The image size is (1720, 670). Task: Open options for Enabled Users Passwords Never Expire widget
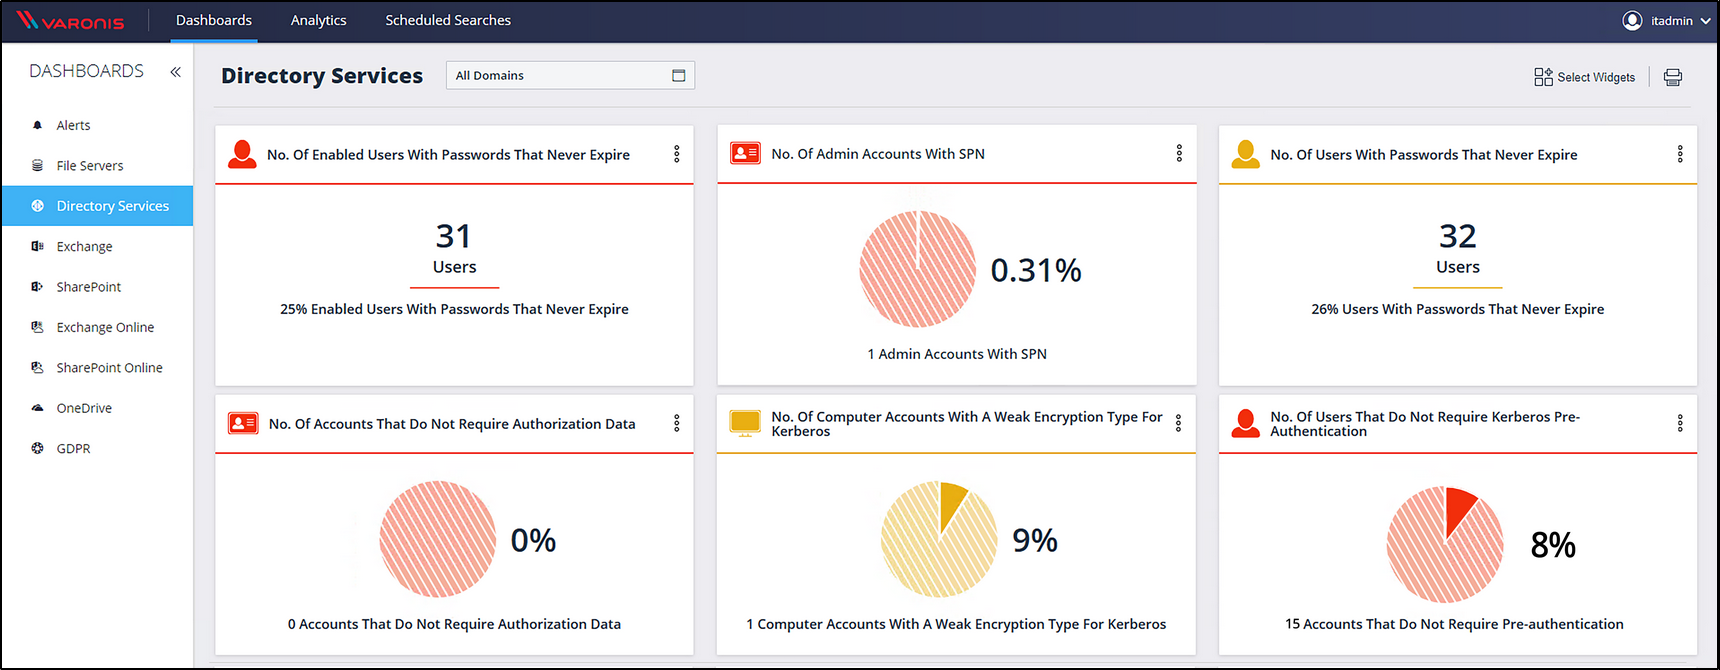tap(677, 154)
